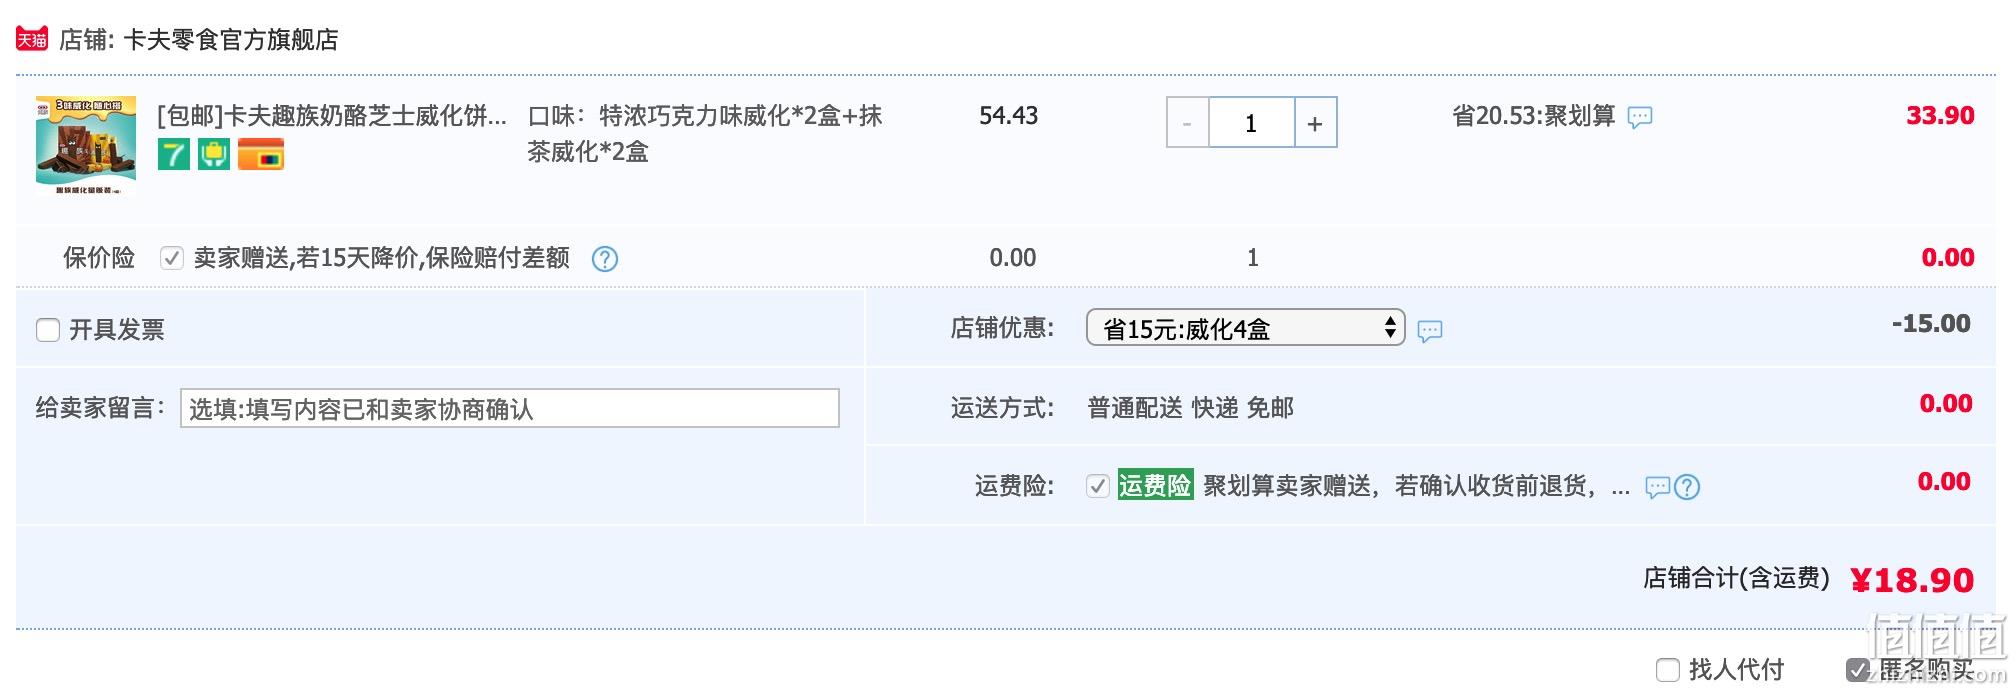Click the unit price 54.43

pos(1008,116)
